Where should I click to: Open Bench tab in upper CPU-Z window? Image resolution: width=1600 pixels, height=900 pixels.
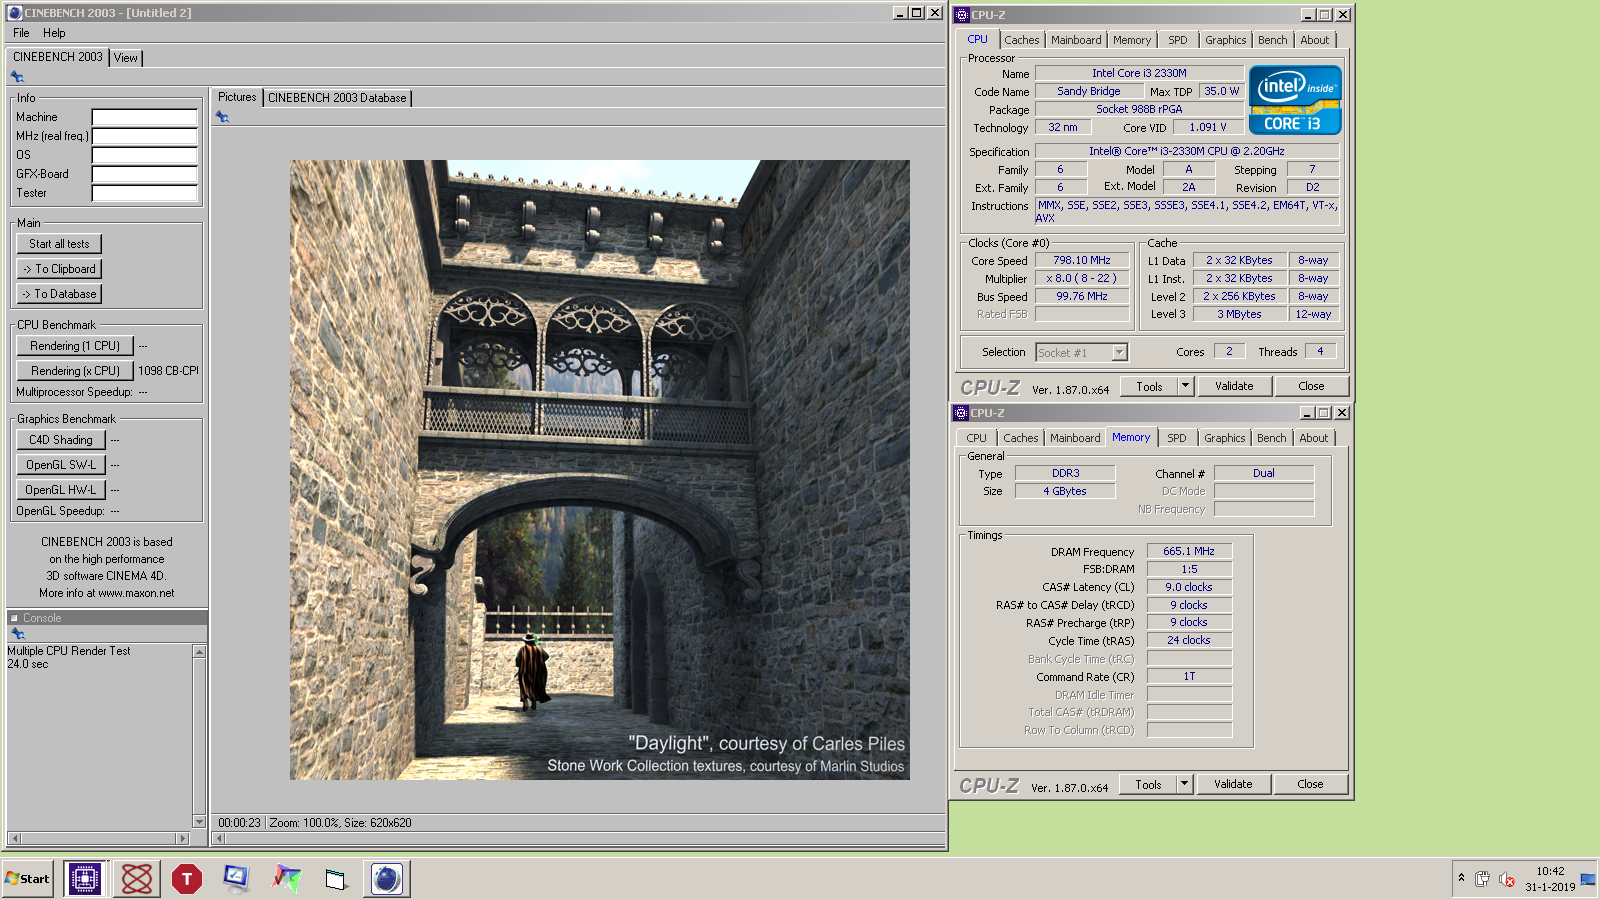coord(1273,40)
